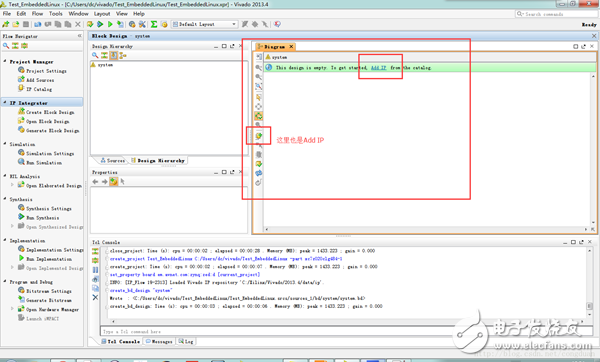Click the Run Synthesis icon in main toolbar
Image resolution: width=600 pixels, height=362 pixels.
point(100,24)
